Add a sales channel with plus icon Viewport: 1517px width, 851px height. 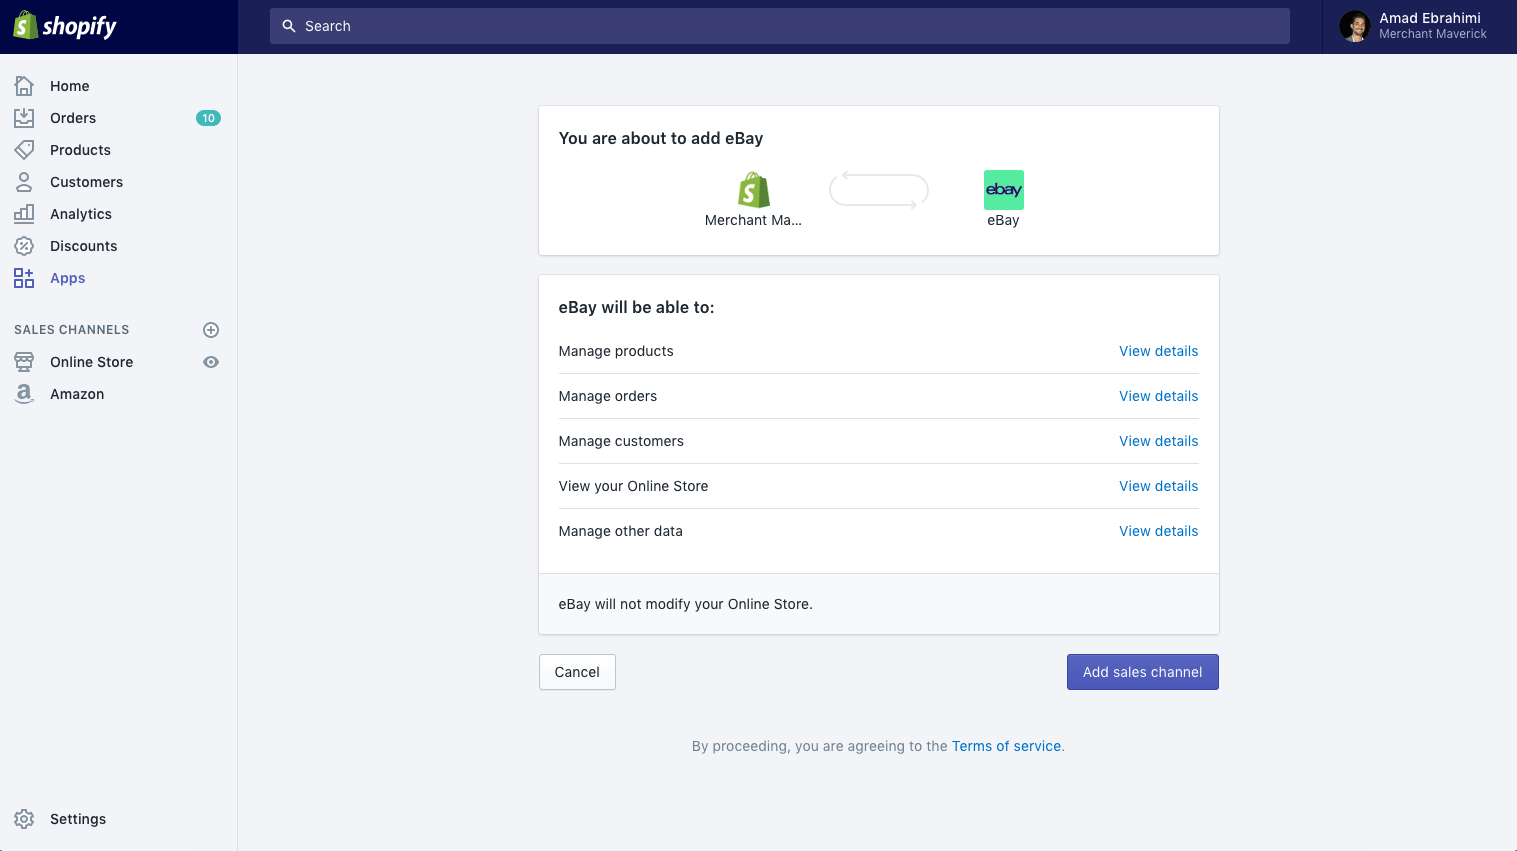tap(211, 330)
